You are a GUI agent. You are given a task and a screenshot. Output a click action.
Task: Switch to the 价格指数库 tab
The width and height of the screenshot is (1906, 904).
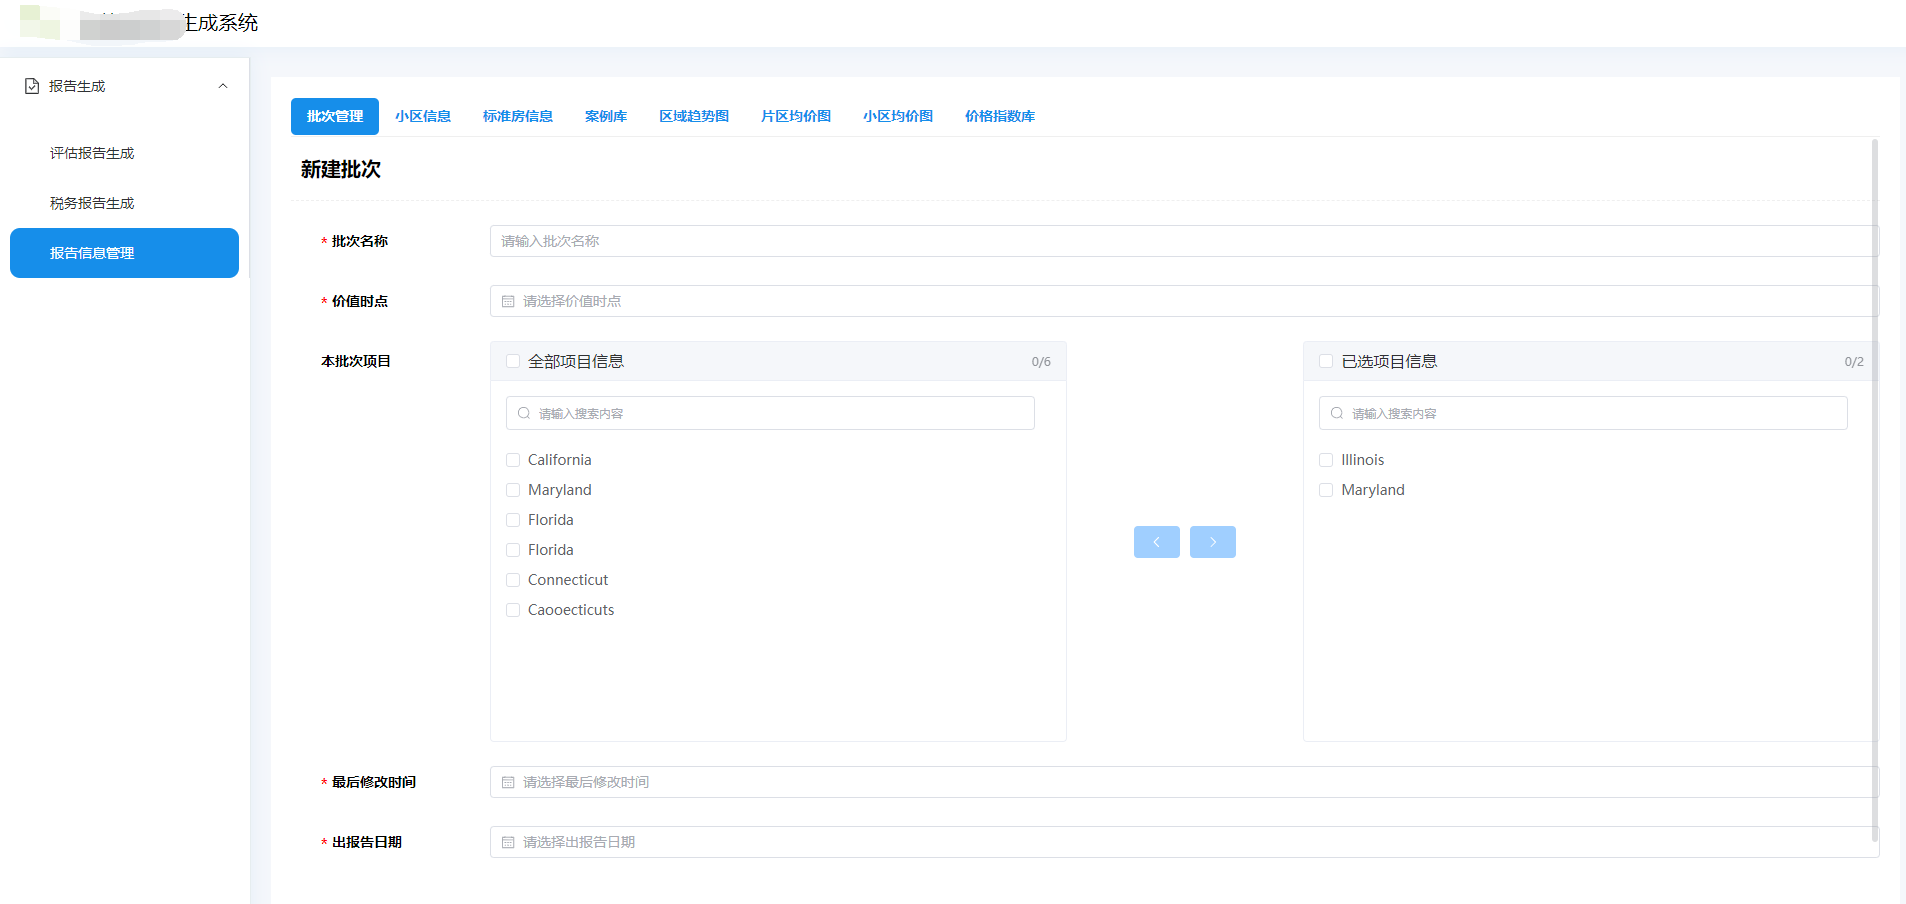point(1000,116)
